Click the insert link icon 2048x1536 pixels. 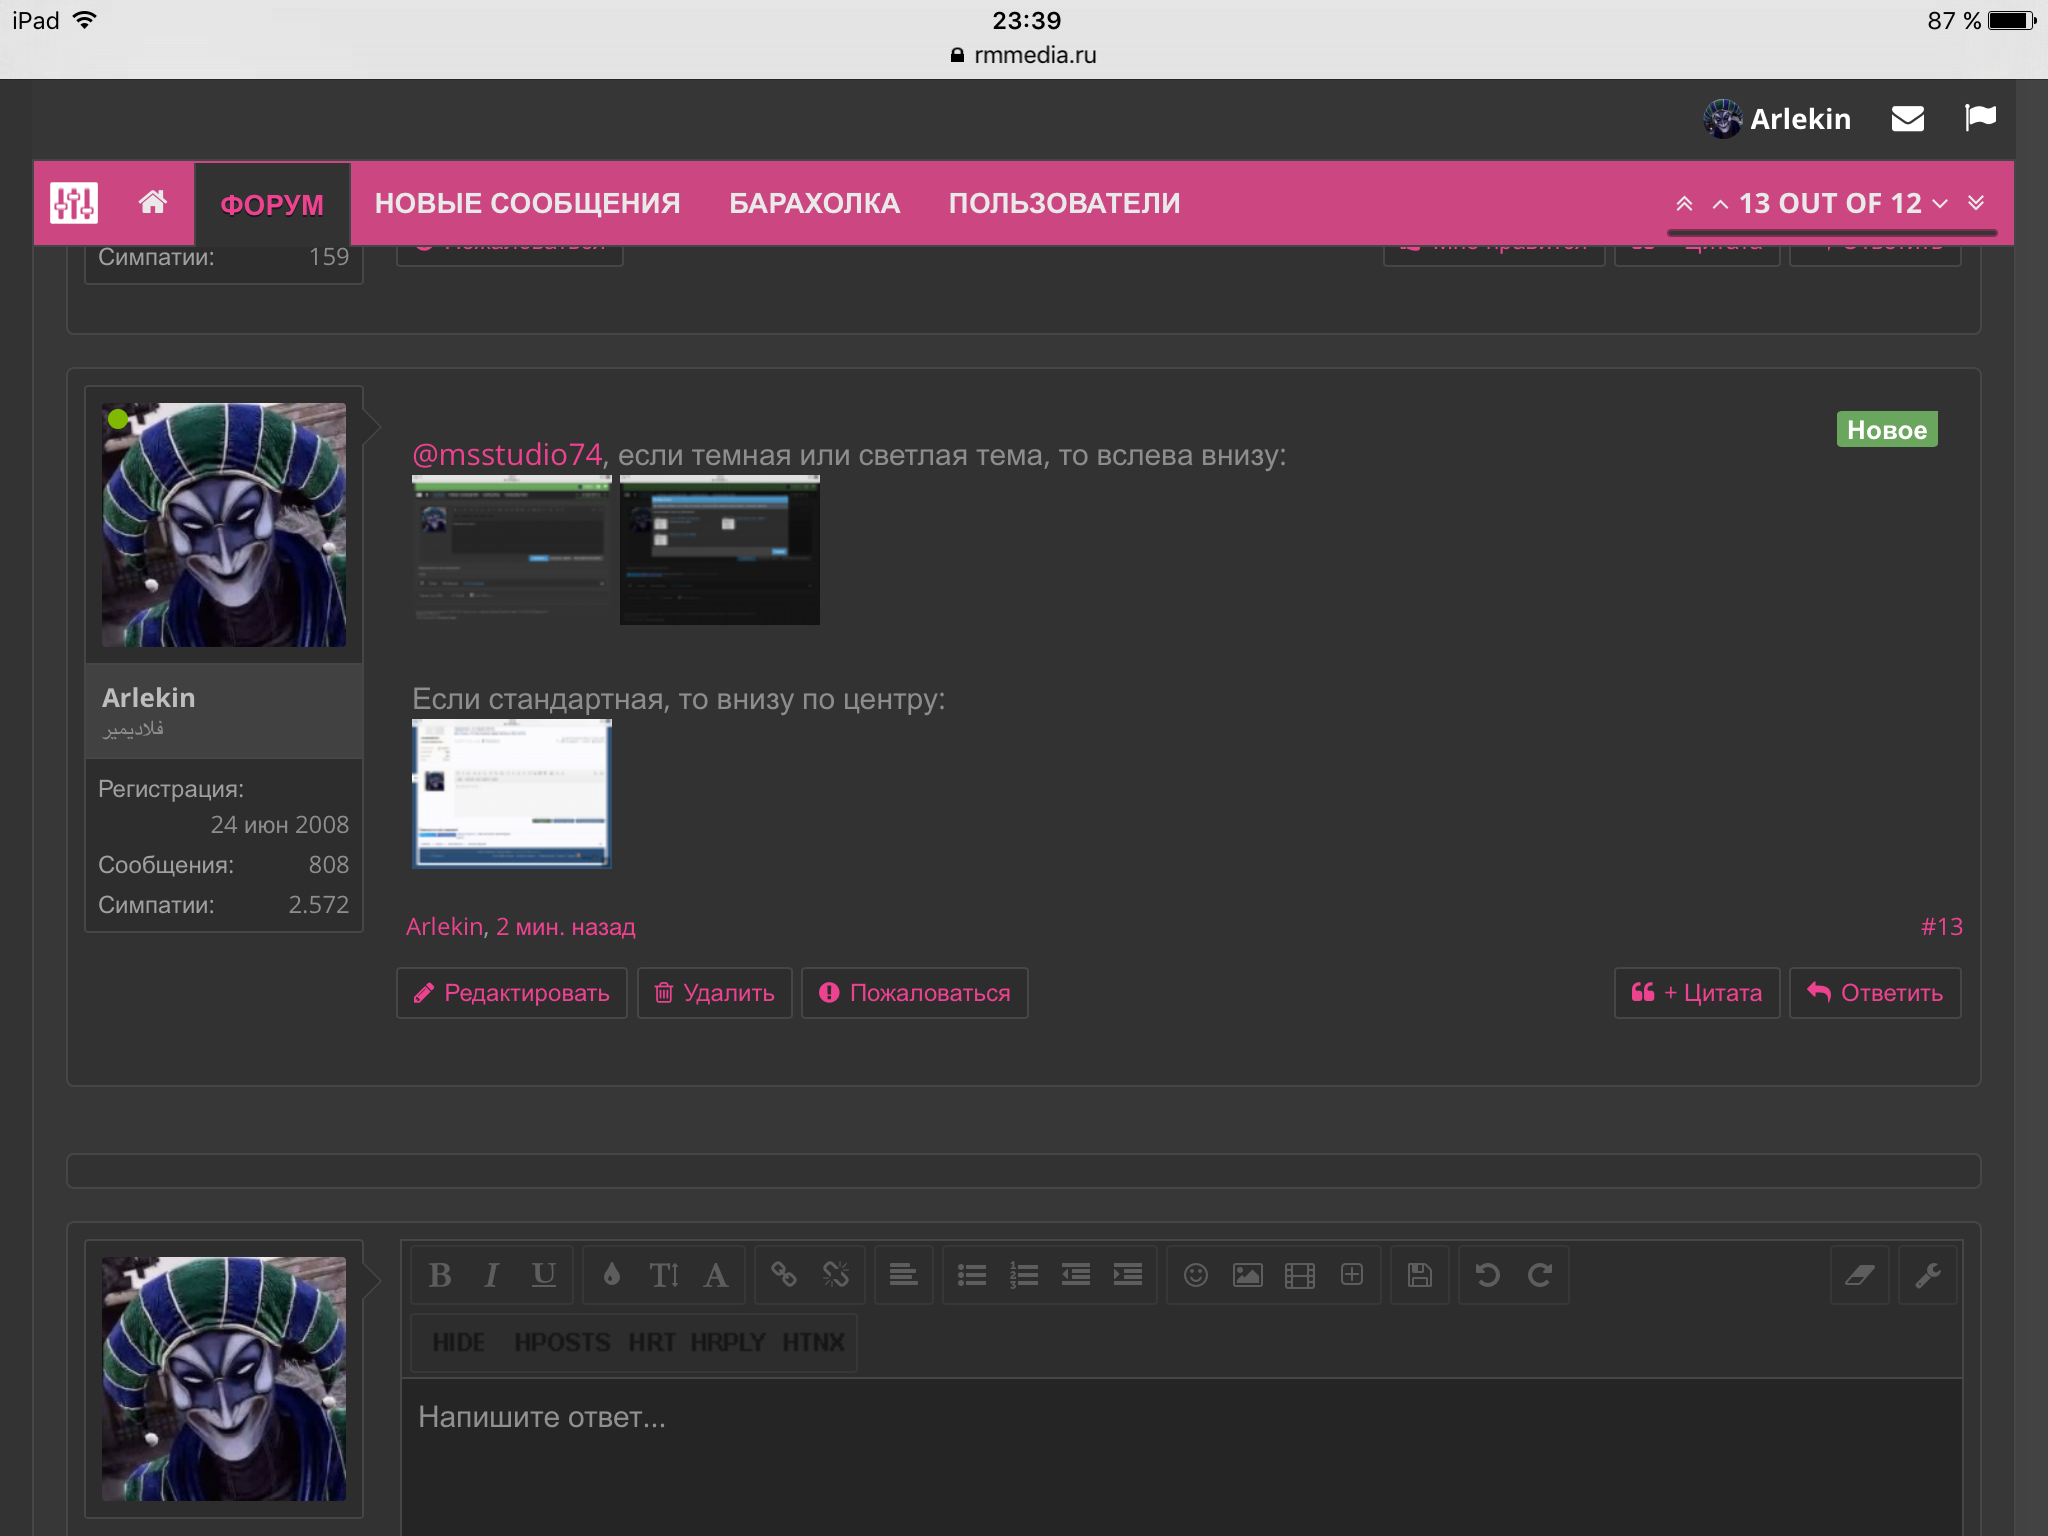[784, 1275]
